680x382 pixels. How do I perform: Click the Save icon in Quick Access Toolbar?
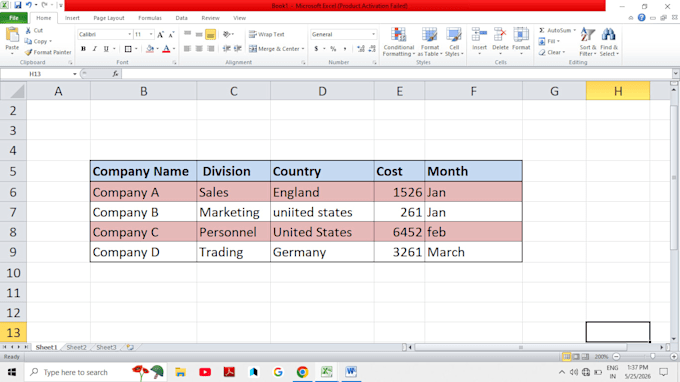click(x=18, y=6)
